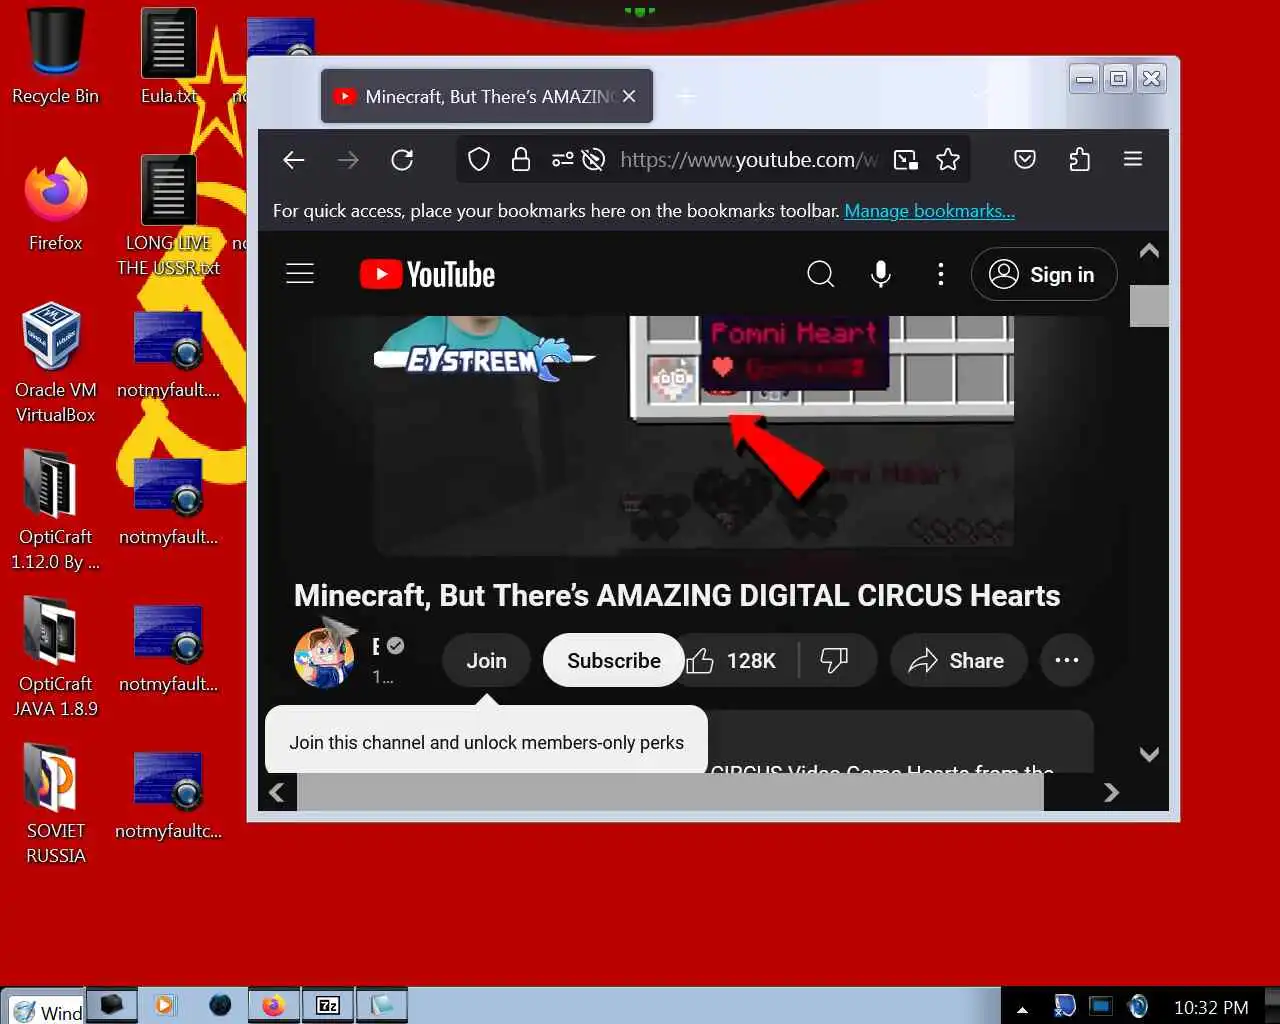Select the Recycle Bin desktop icon
This screenshot has height=1024, width=1280.
pyautogui.click(x=55, y=56)
